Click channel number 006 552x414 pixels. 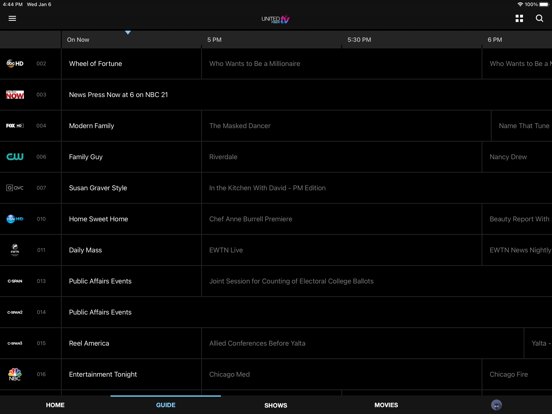click(x=41, y=157)
